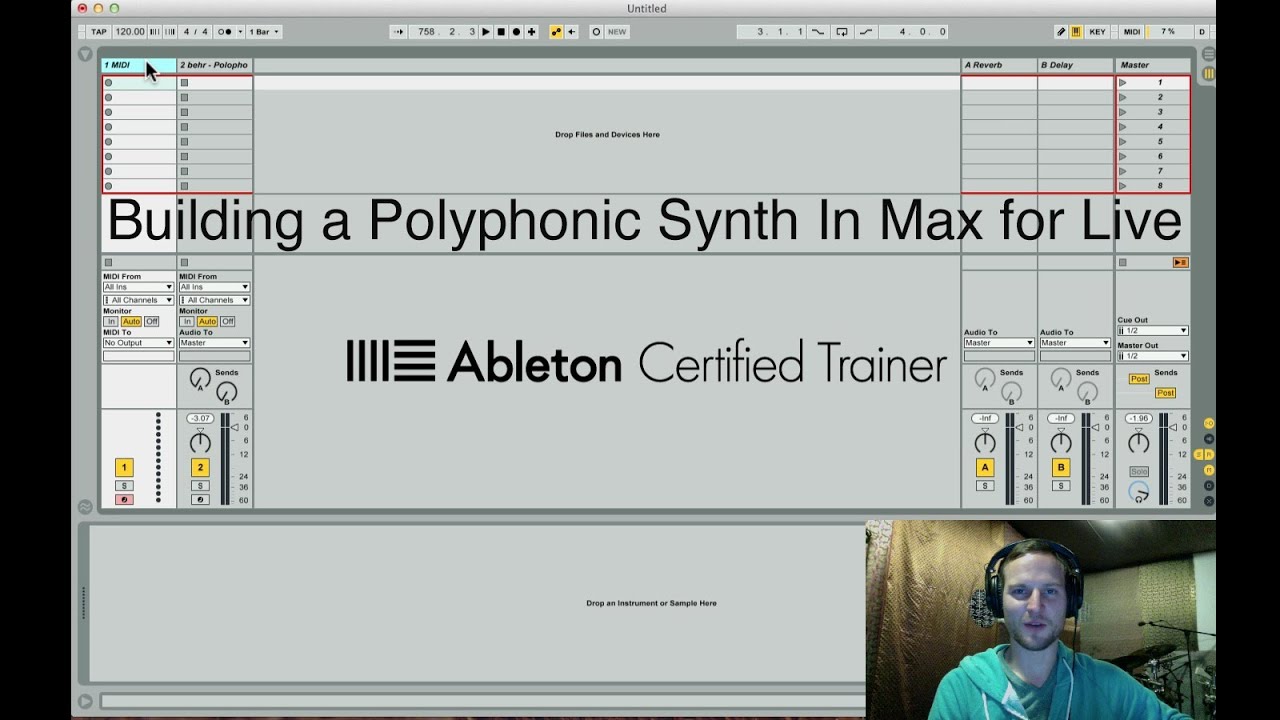Toggle the Punch-In switch
This screenshot has width=1280, height=720.
click(818, 32)
